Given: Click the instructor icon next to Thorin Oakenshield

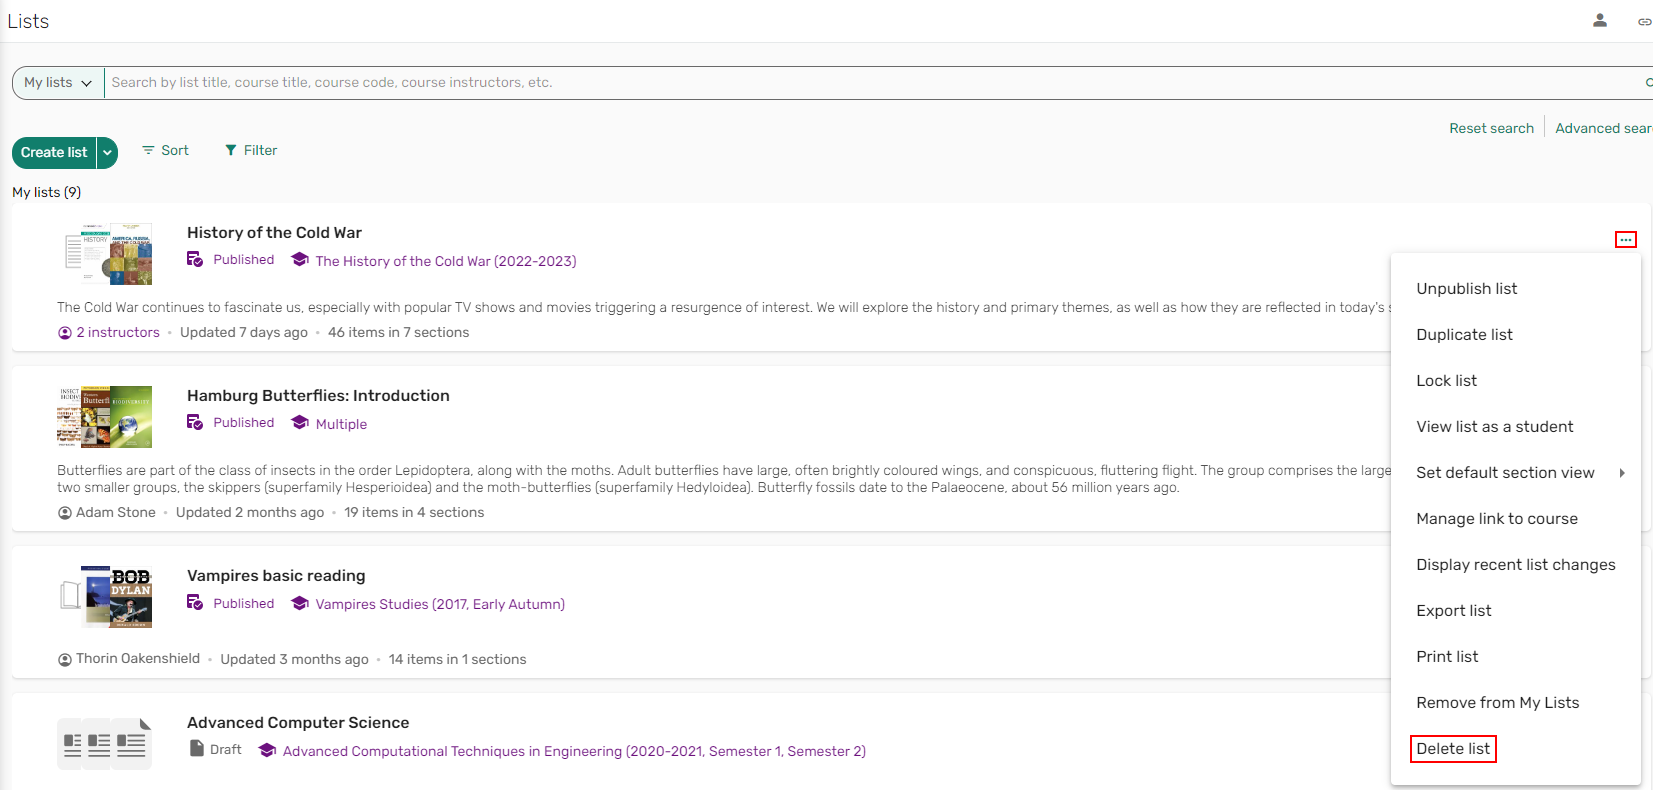Looking at the screenshot, I should [65, 659].
